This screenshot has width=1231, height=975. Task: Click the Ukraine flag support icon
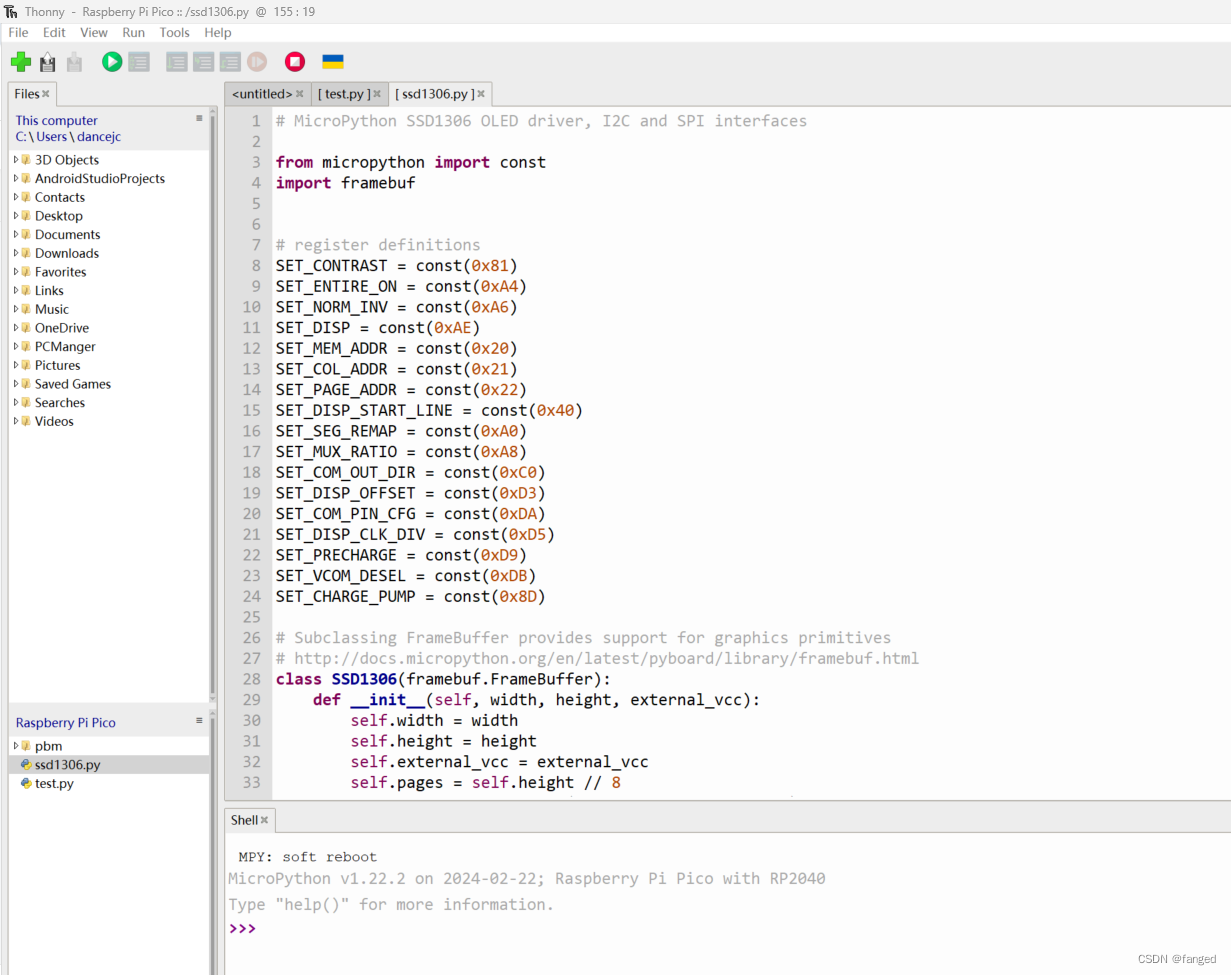[333, 62]
